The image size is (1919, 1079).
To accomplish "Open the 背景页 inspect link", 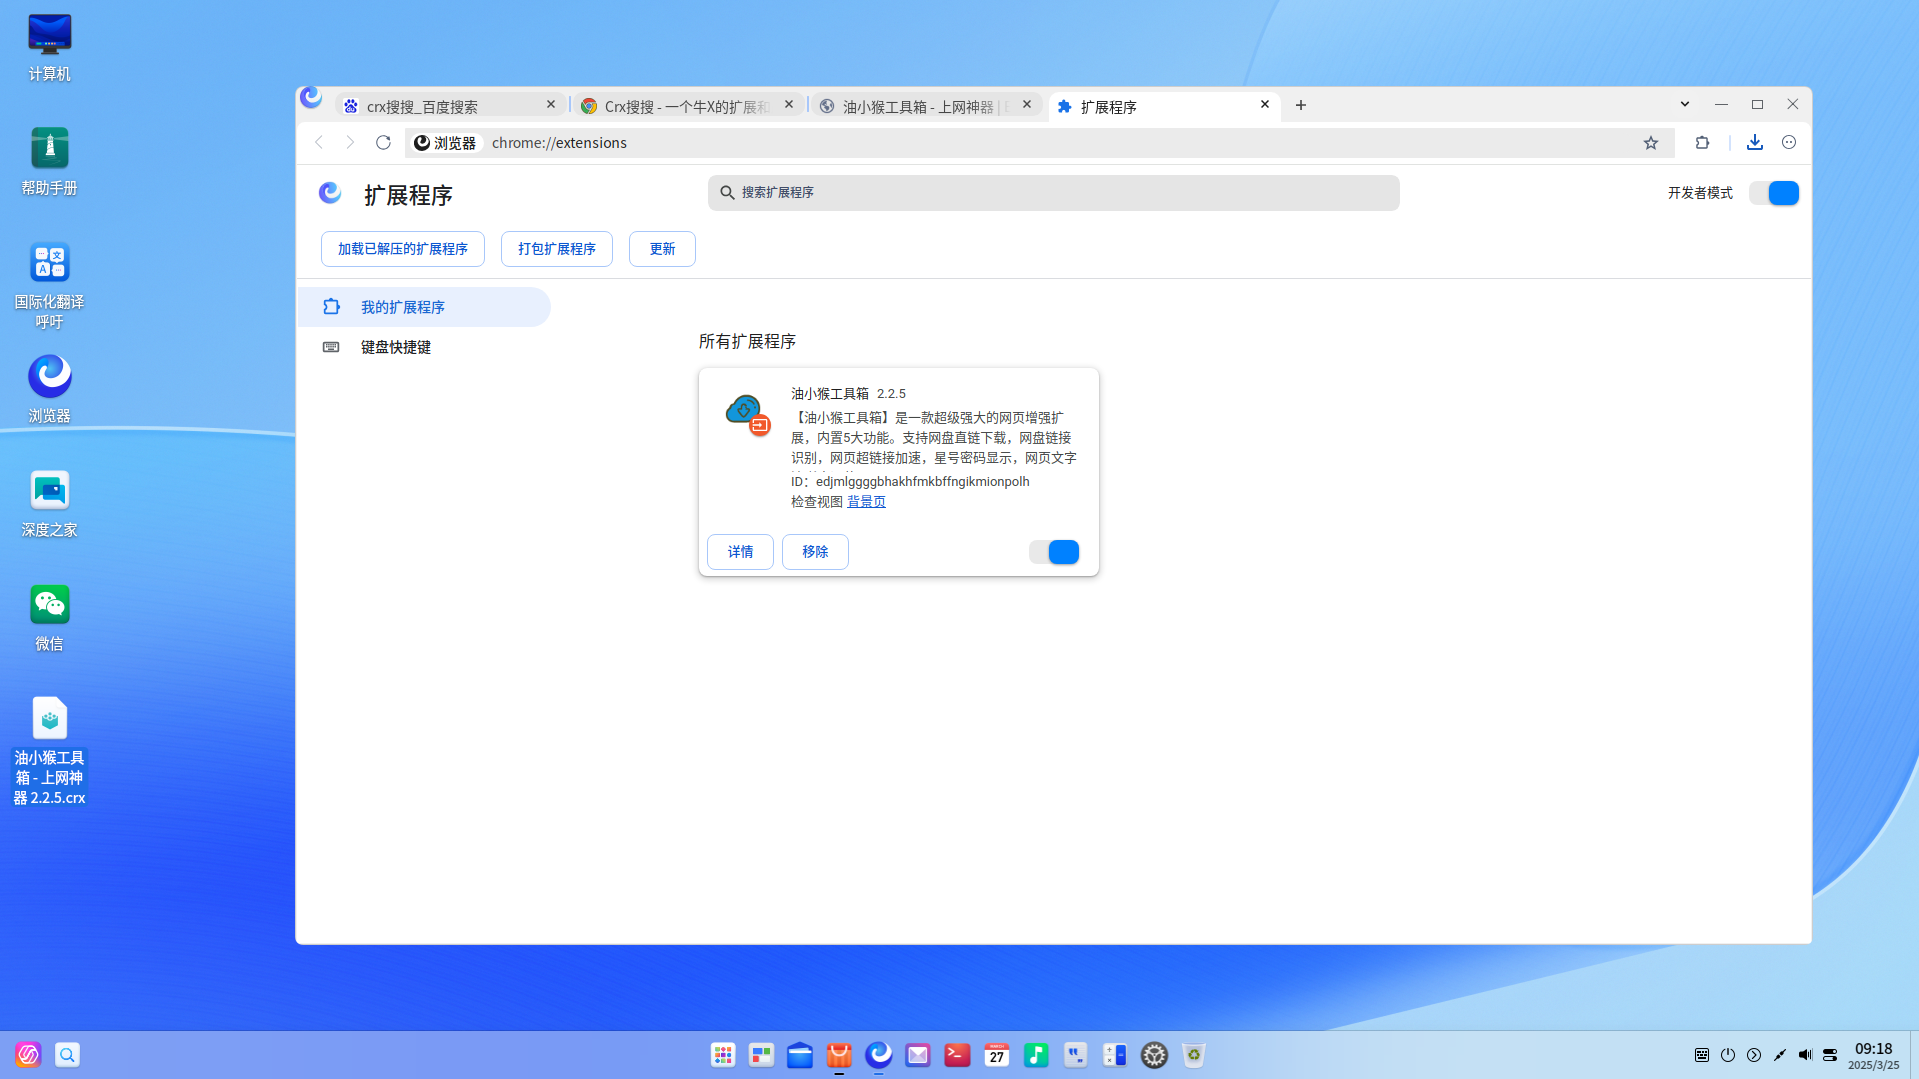I will click(866, 502).
